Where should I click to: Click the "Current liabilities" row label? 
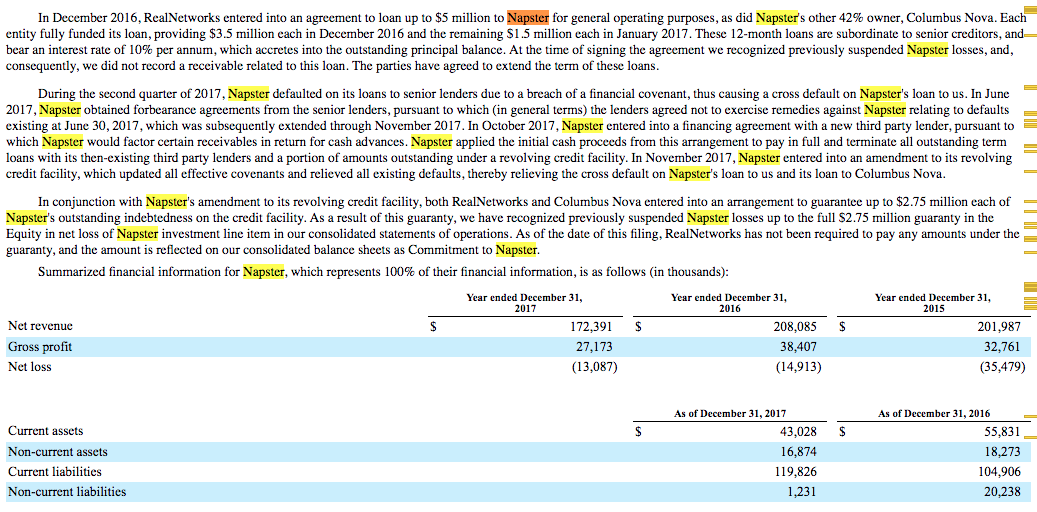point(55,472)
